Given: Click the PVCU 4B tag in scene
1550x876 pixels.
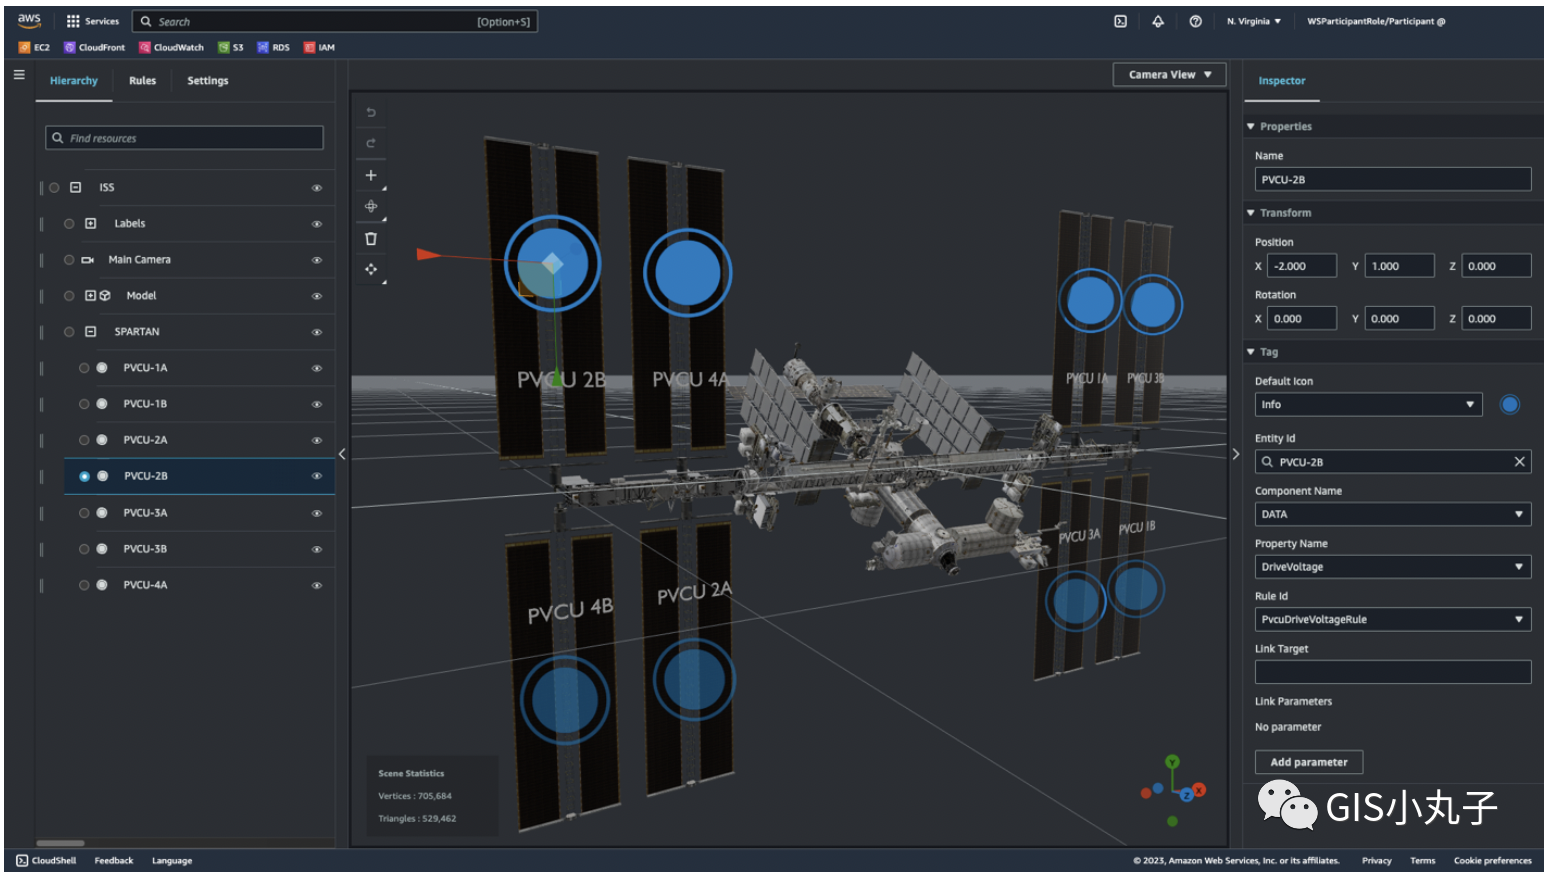Looking at the screenshot, I should [x=565, y=700].
